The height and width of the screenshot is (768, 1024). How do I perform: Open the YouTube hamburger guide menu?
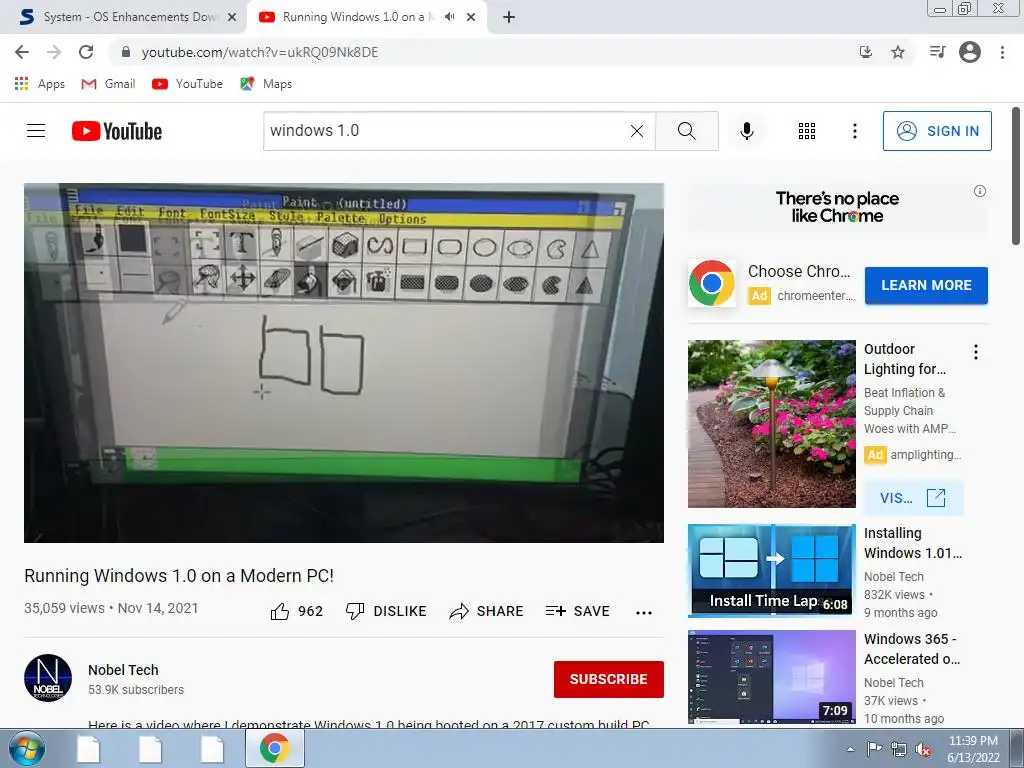click(x=36, y=131)
